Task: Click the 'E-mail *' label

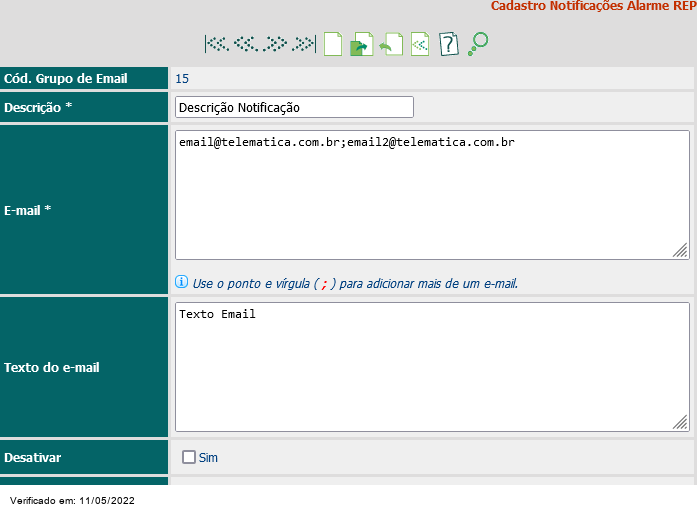Action: coord(28,210)
